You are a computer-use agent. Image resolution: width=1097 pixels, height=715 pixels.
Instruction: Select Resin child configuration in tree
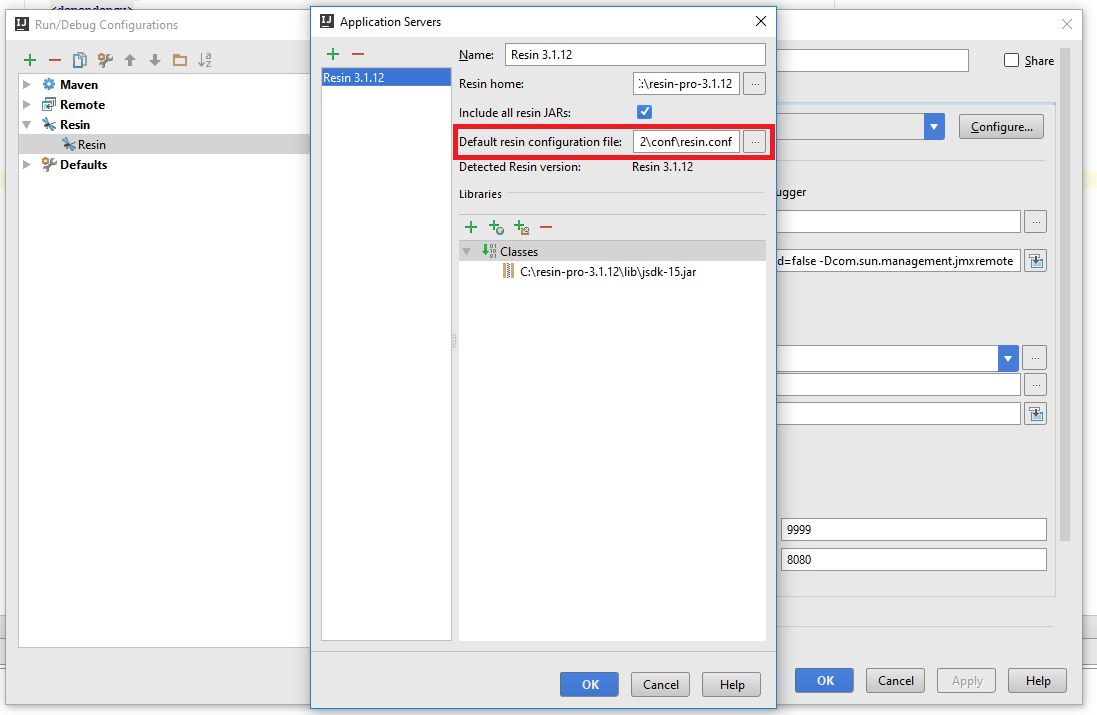(x=92, y=144)
